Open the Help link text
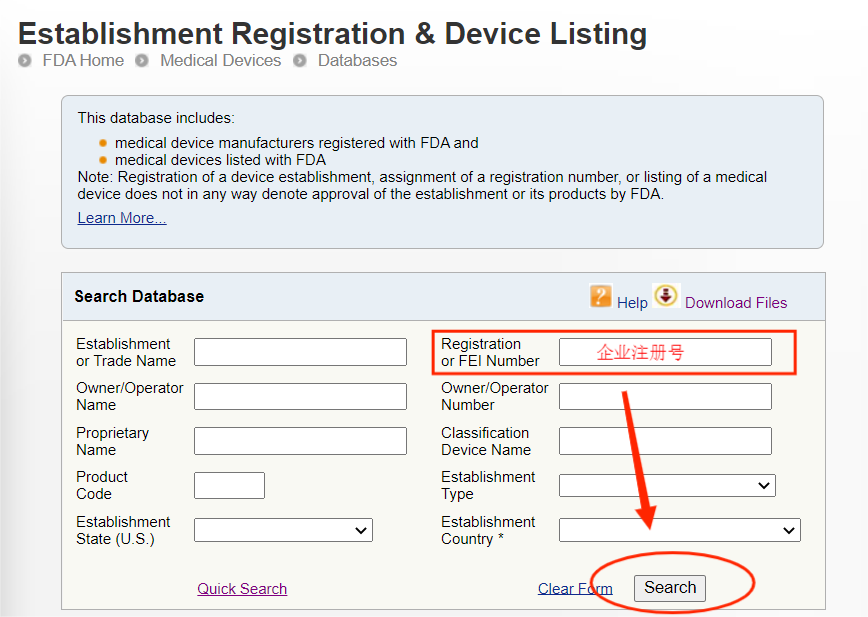This screenshot has width=868, height=617. [632, 302]
